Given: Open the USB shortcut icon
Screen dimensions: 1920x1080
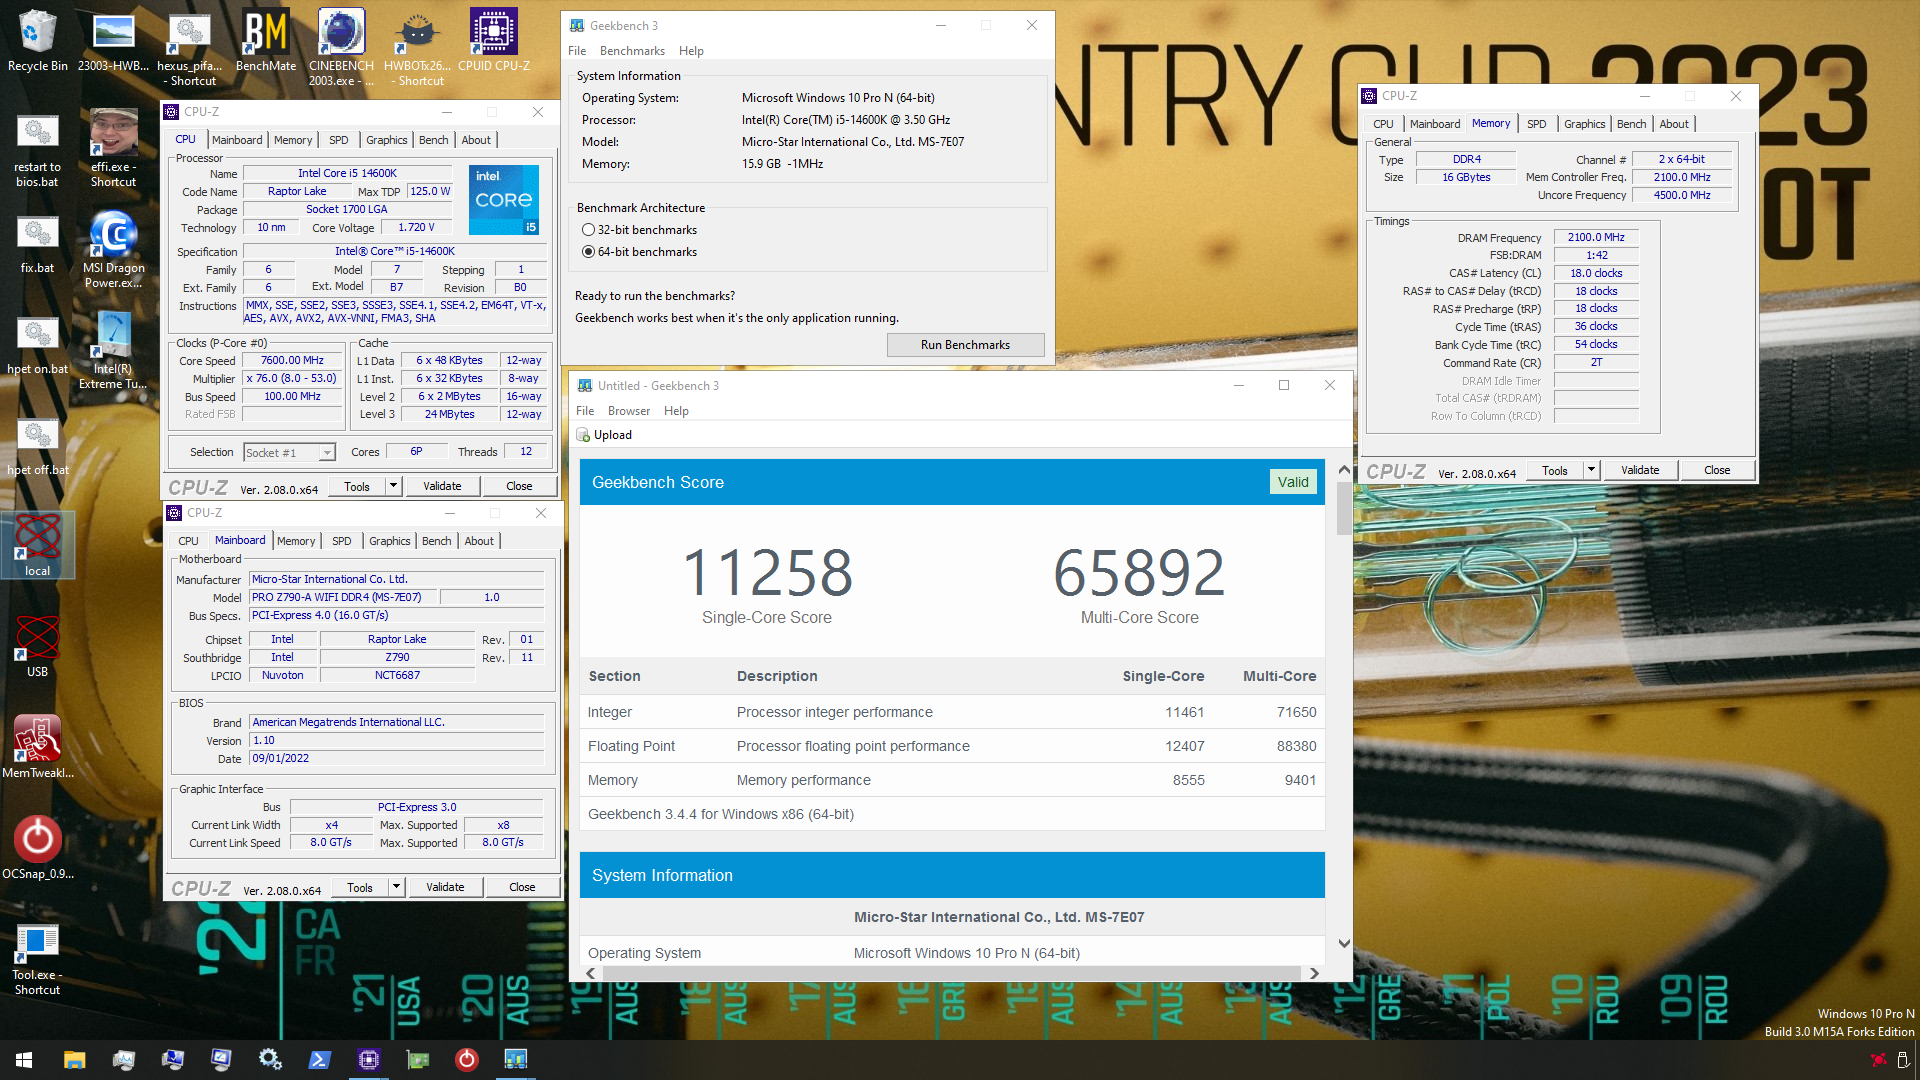Looking at the screenshot, I should [37, 646].
